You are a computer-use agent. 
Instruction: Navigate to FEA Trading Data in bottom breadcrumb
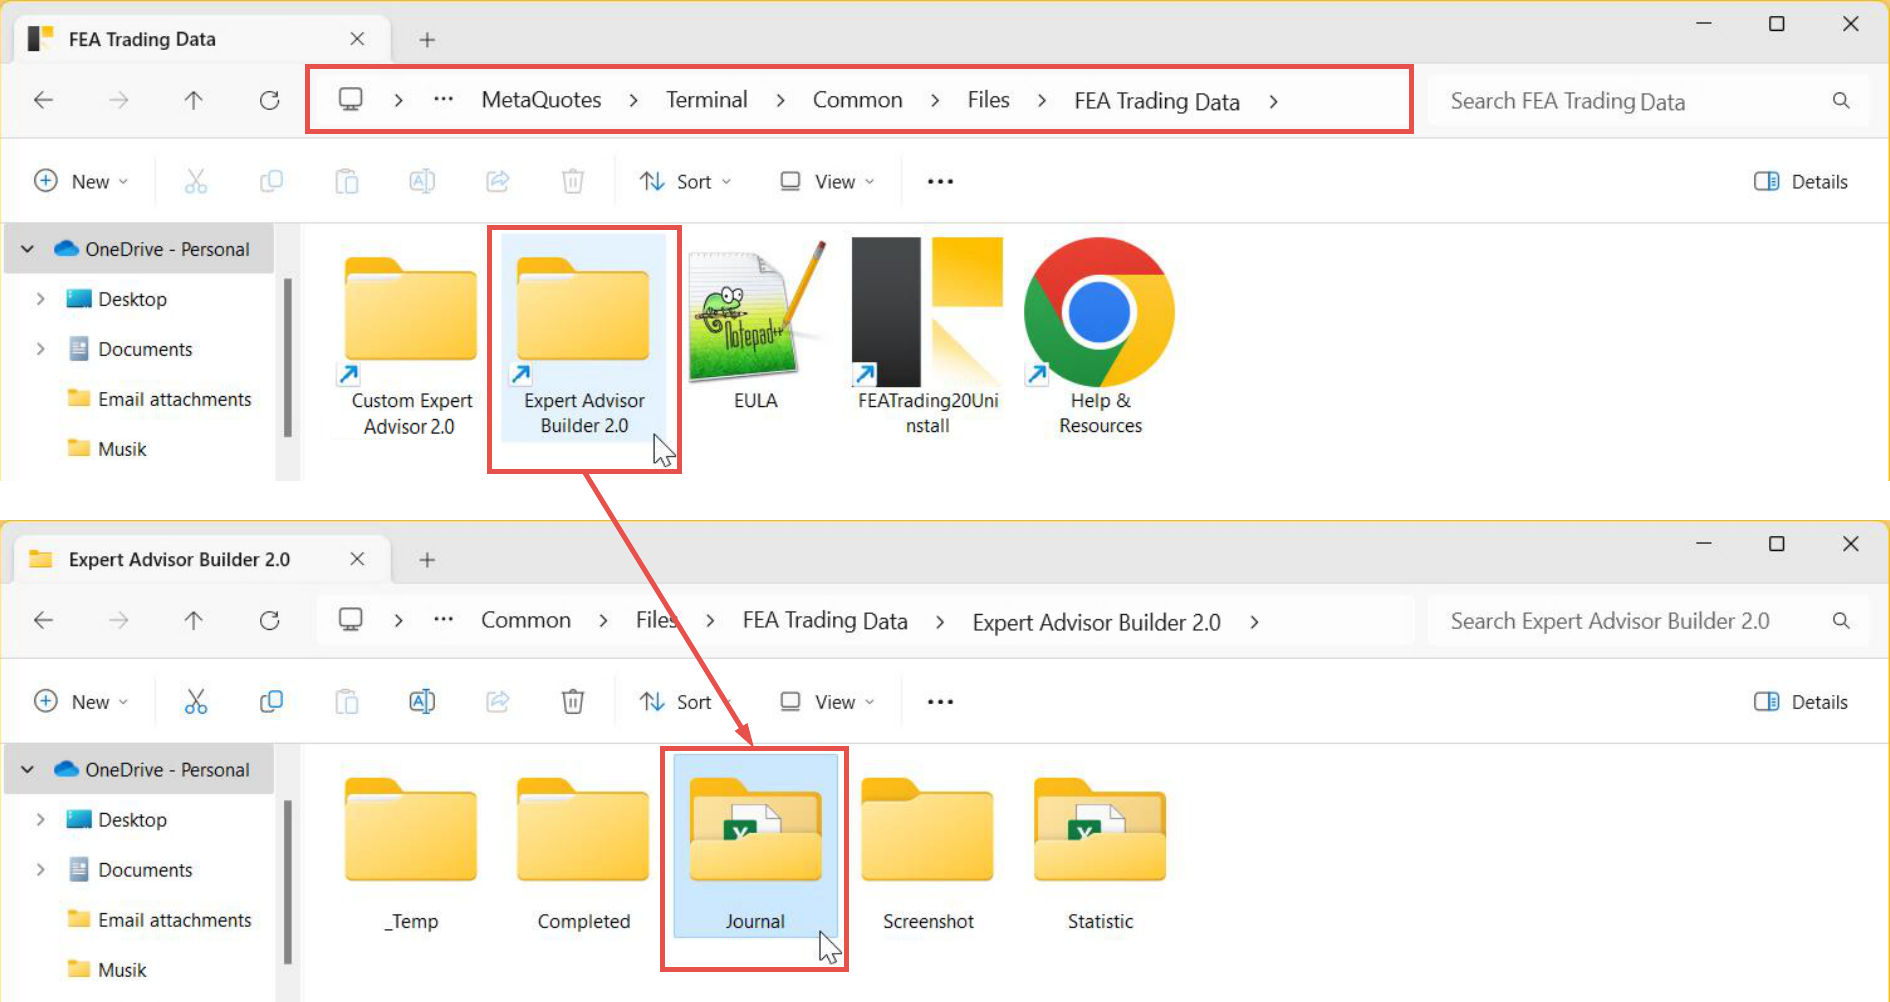tap(825, 621)
